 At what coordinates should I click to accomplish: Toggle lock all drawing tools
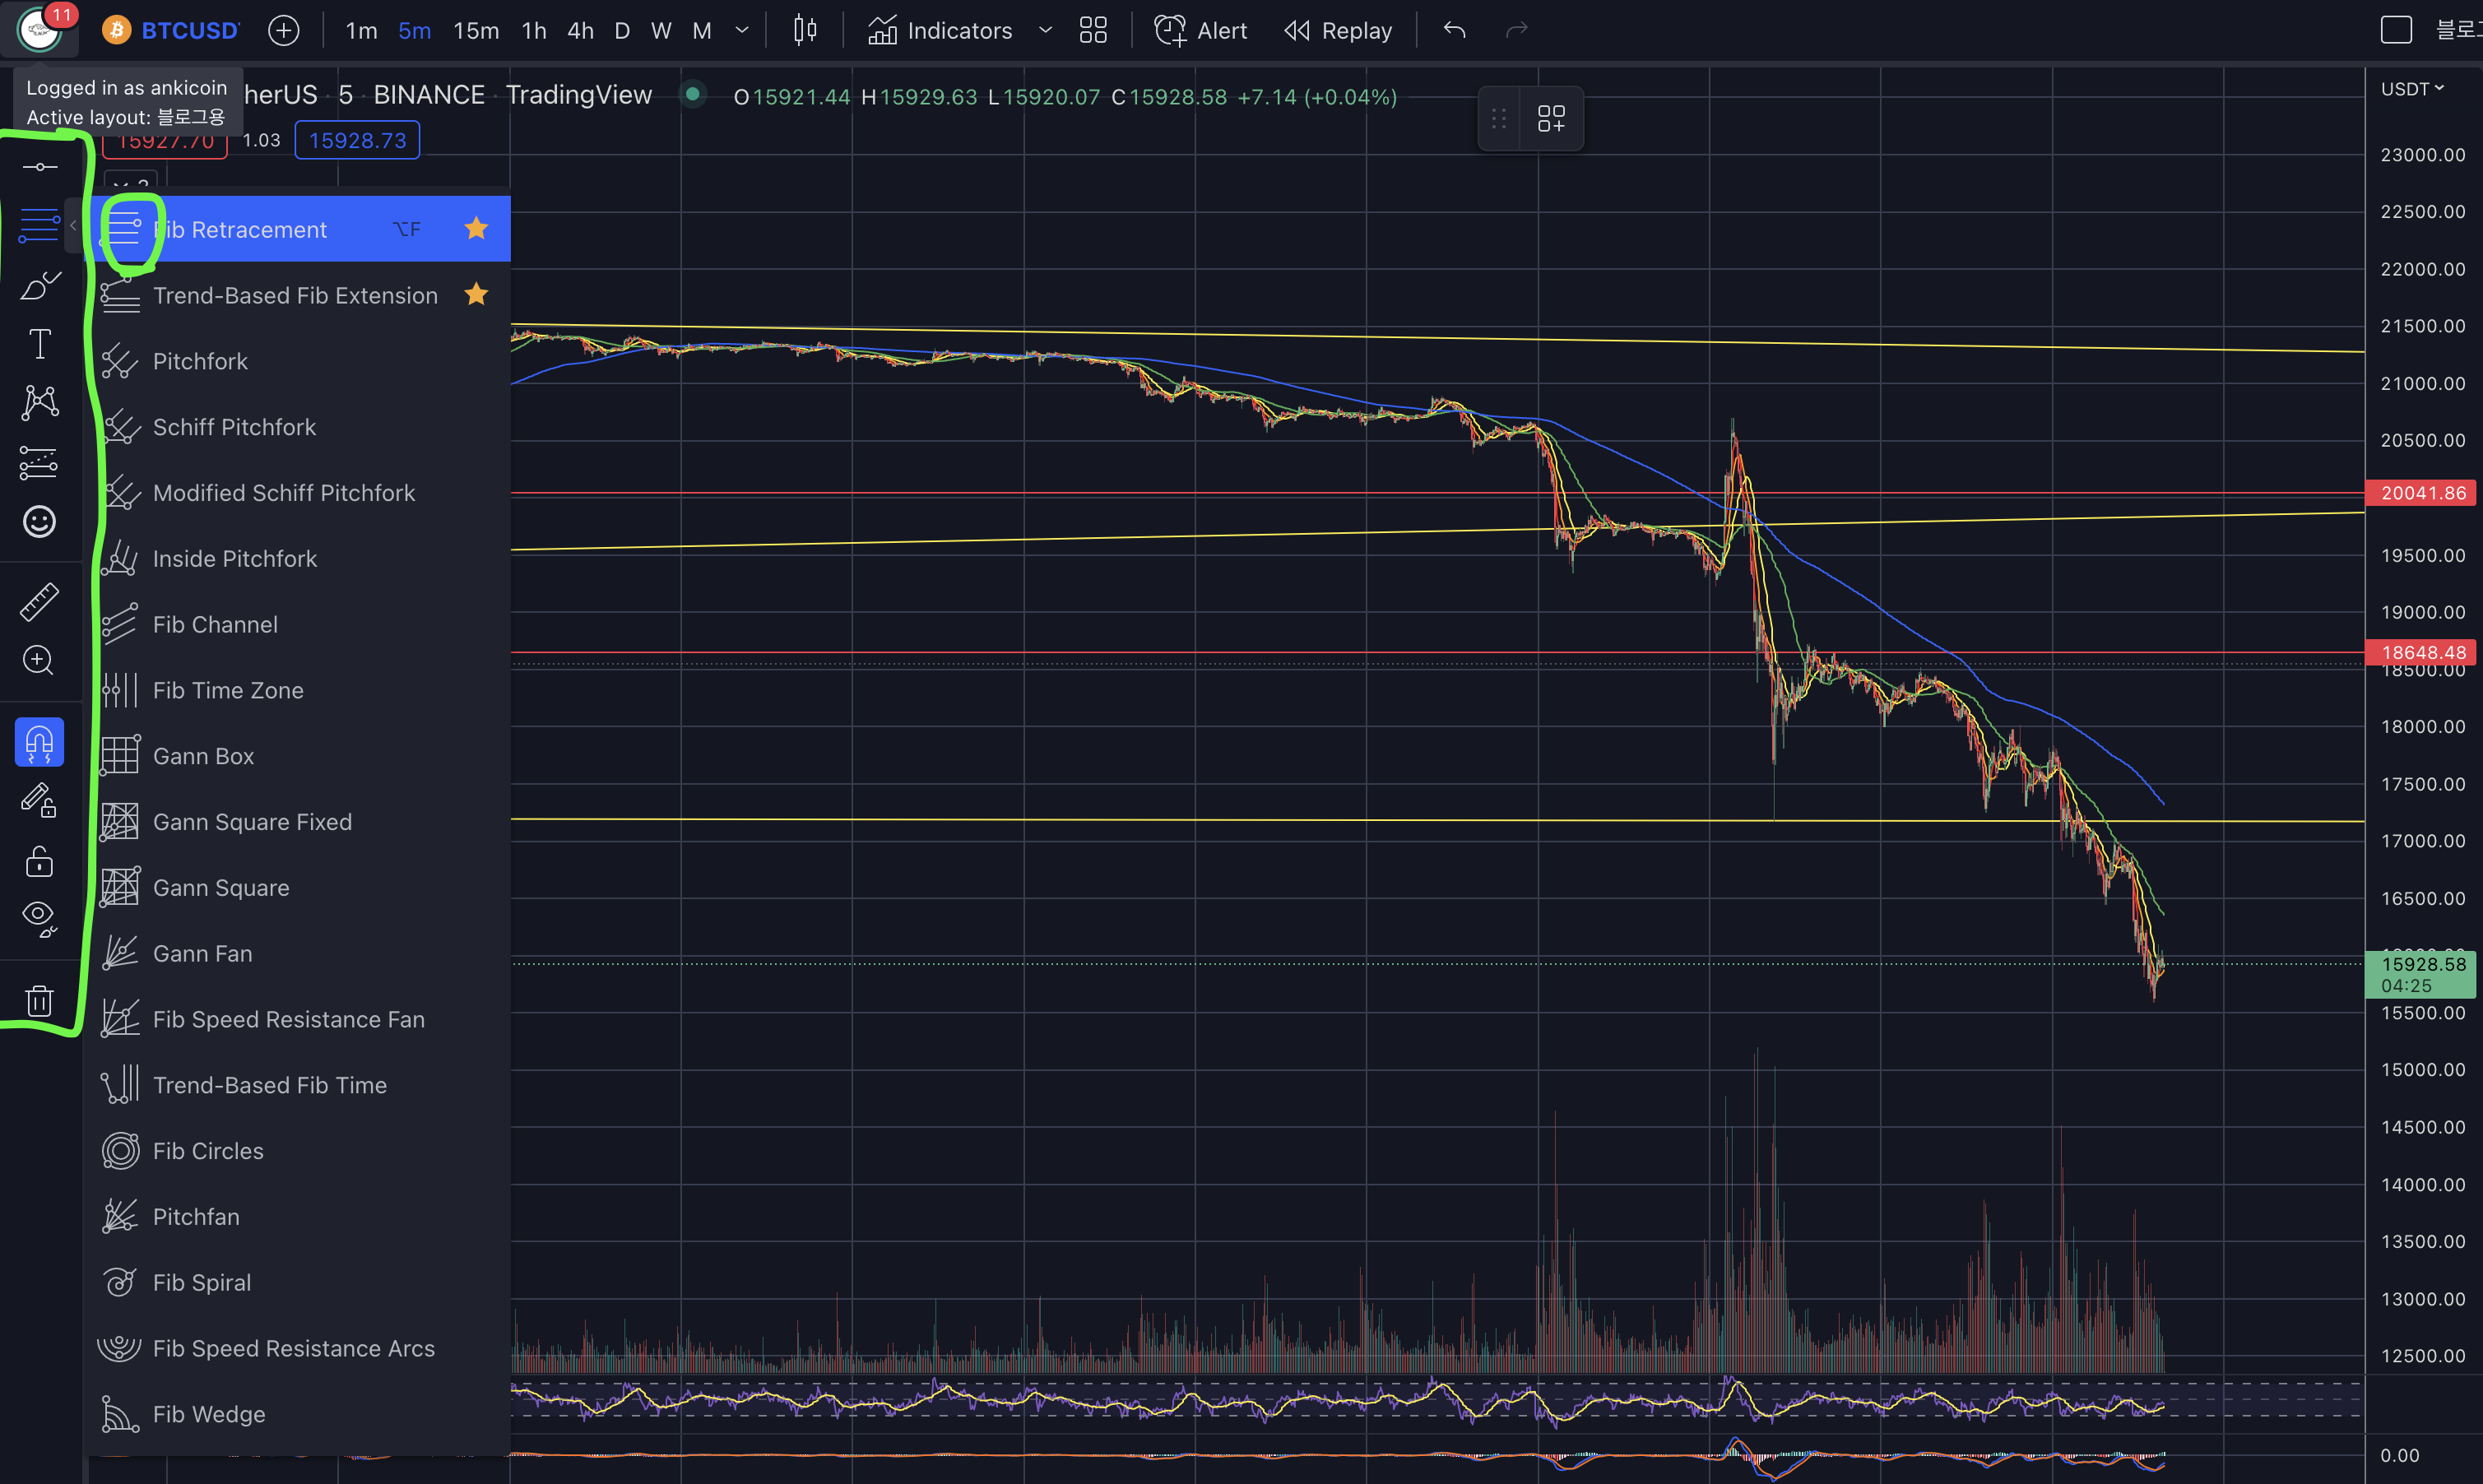pyautogui.click(x=39, y=860)
